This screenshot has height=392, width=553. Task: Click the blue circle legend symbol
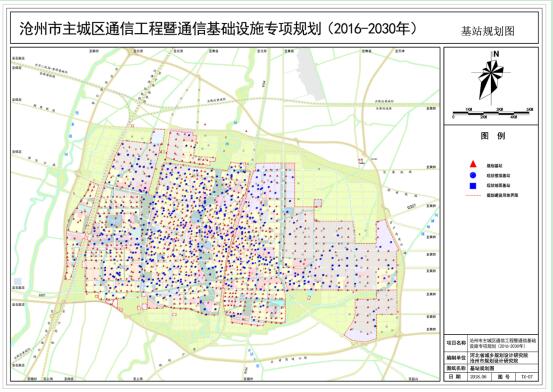click(473, 175)
